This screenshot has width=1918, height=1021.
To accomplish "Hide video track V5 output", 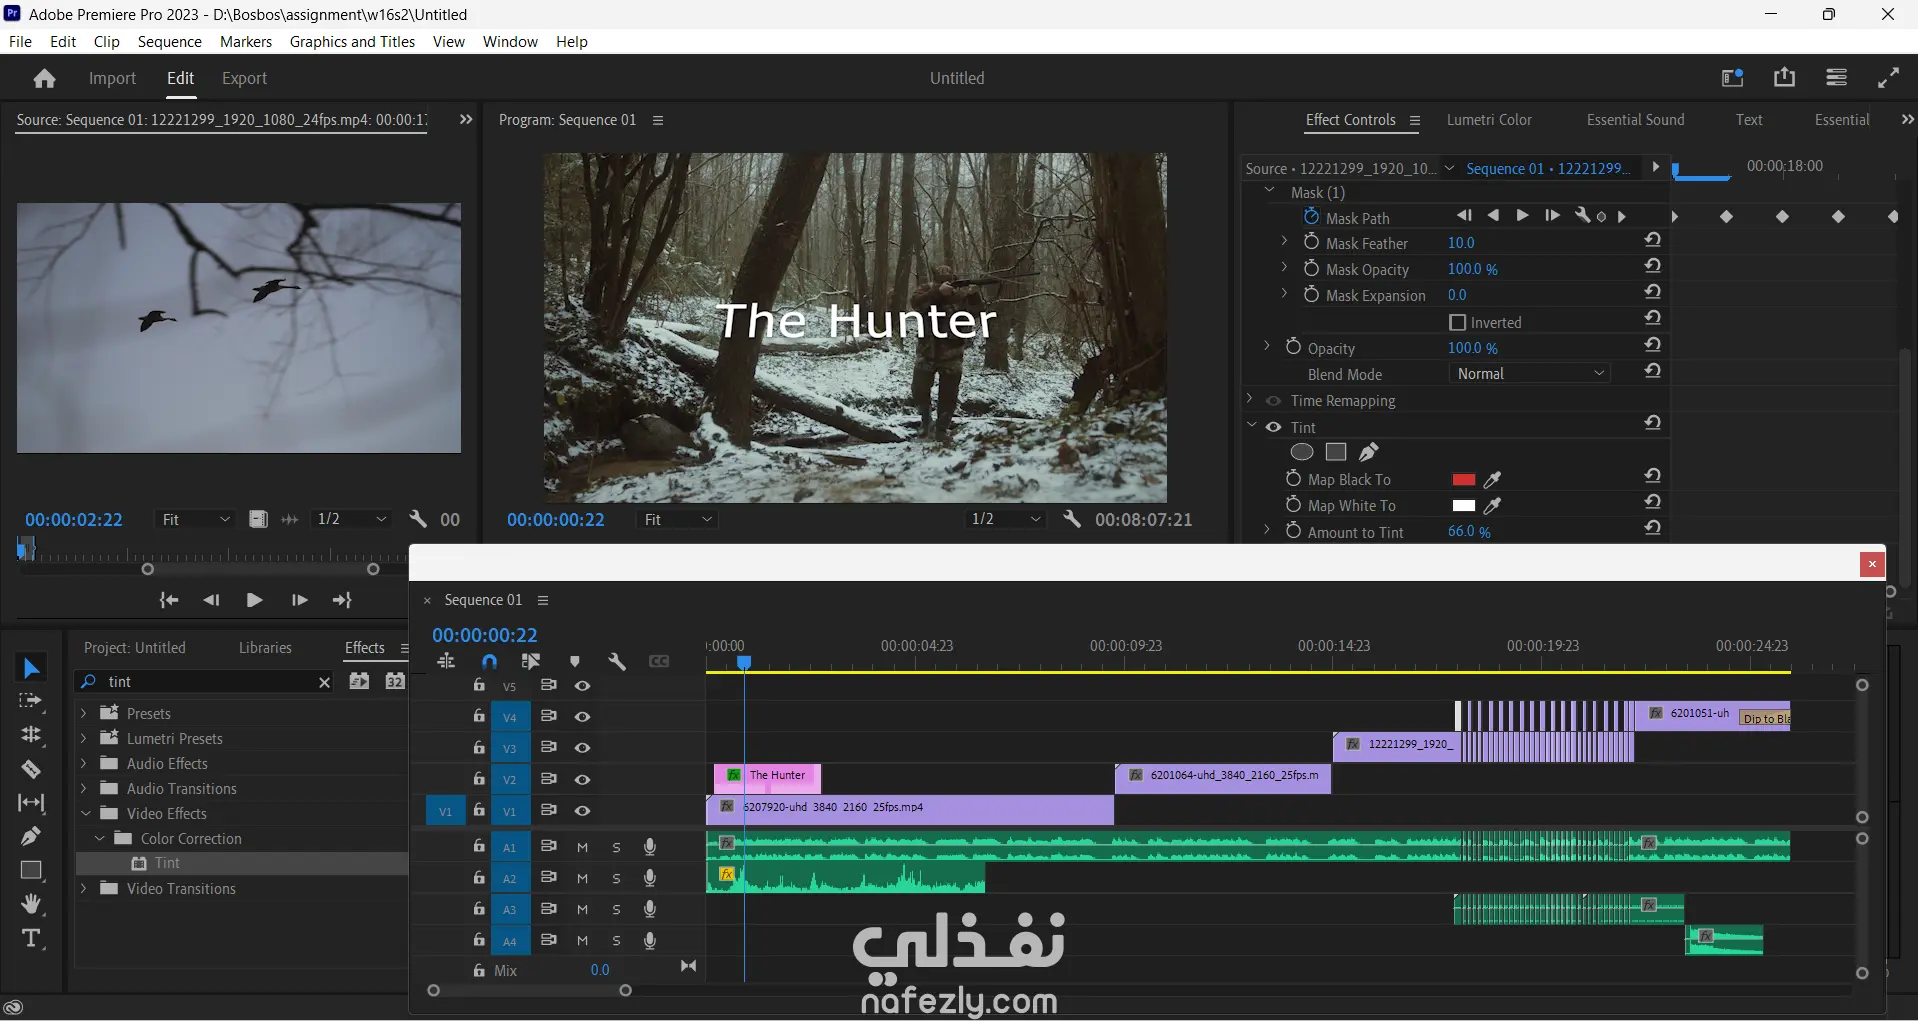I will tap(583, 686).
